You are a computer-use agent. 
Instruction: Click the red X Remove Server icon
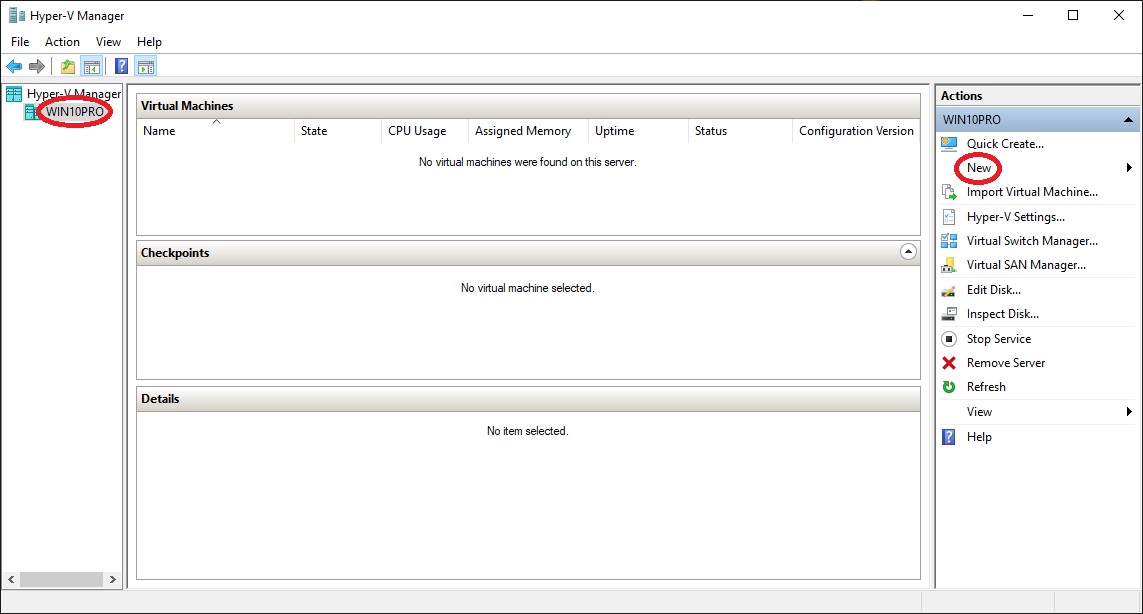tap(949, 362)
